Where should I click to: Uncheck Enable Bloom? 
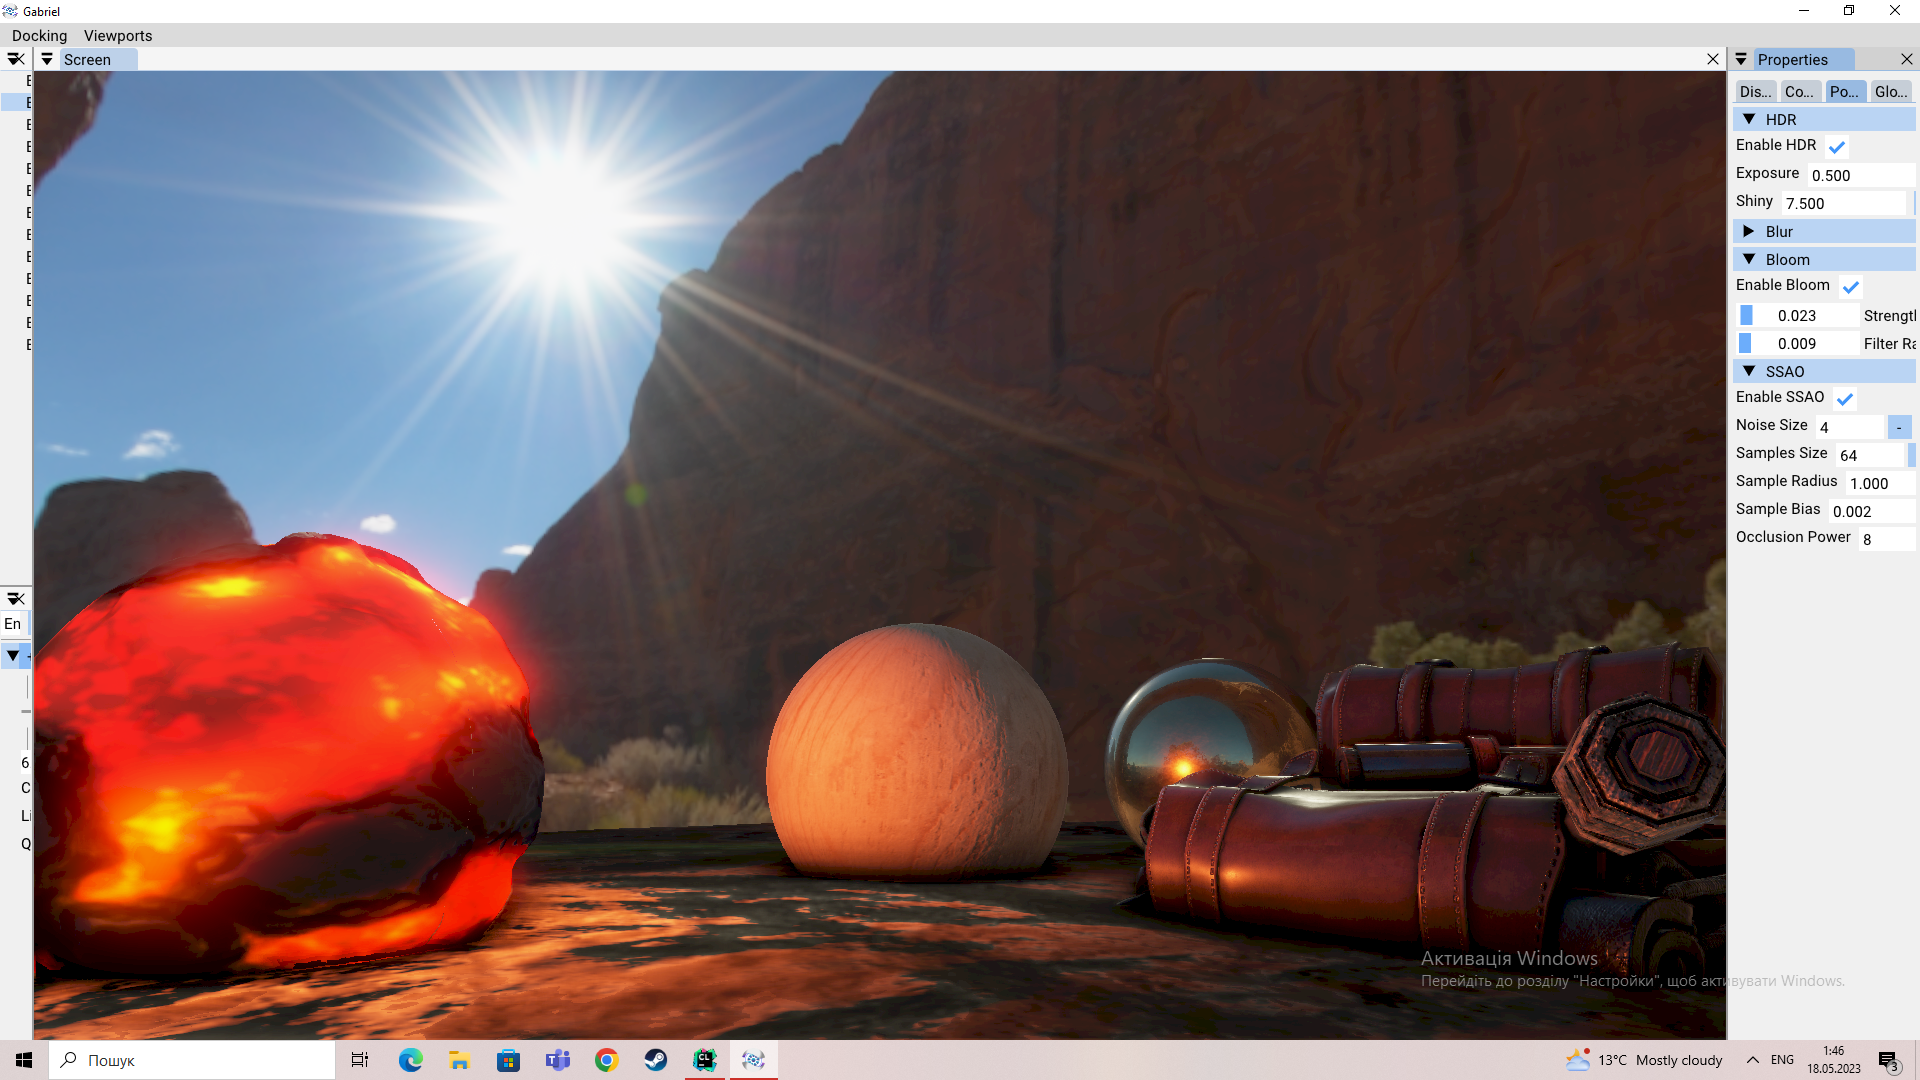pos(1850,286)
